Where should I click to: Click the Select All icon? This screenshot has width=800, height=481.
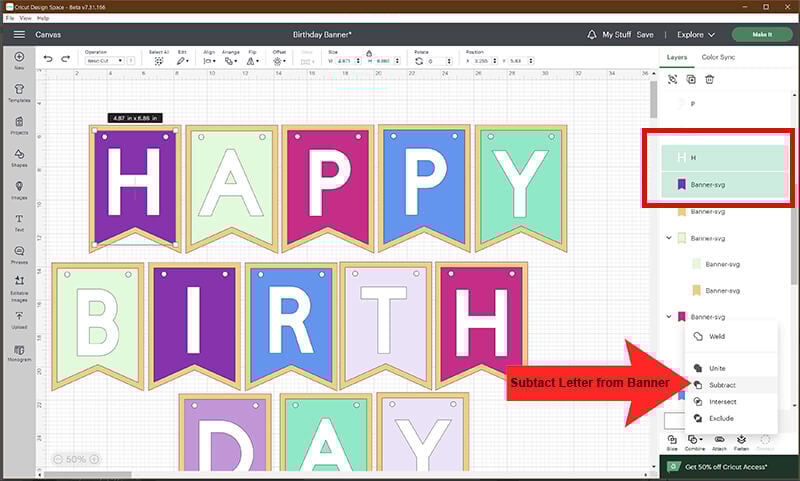pyautogui.click(x=159, y=61)
